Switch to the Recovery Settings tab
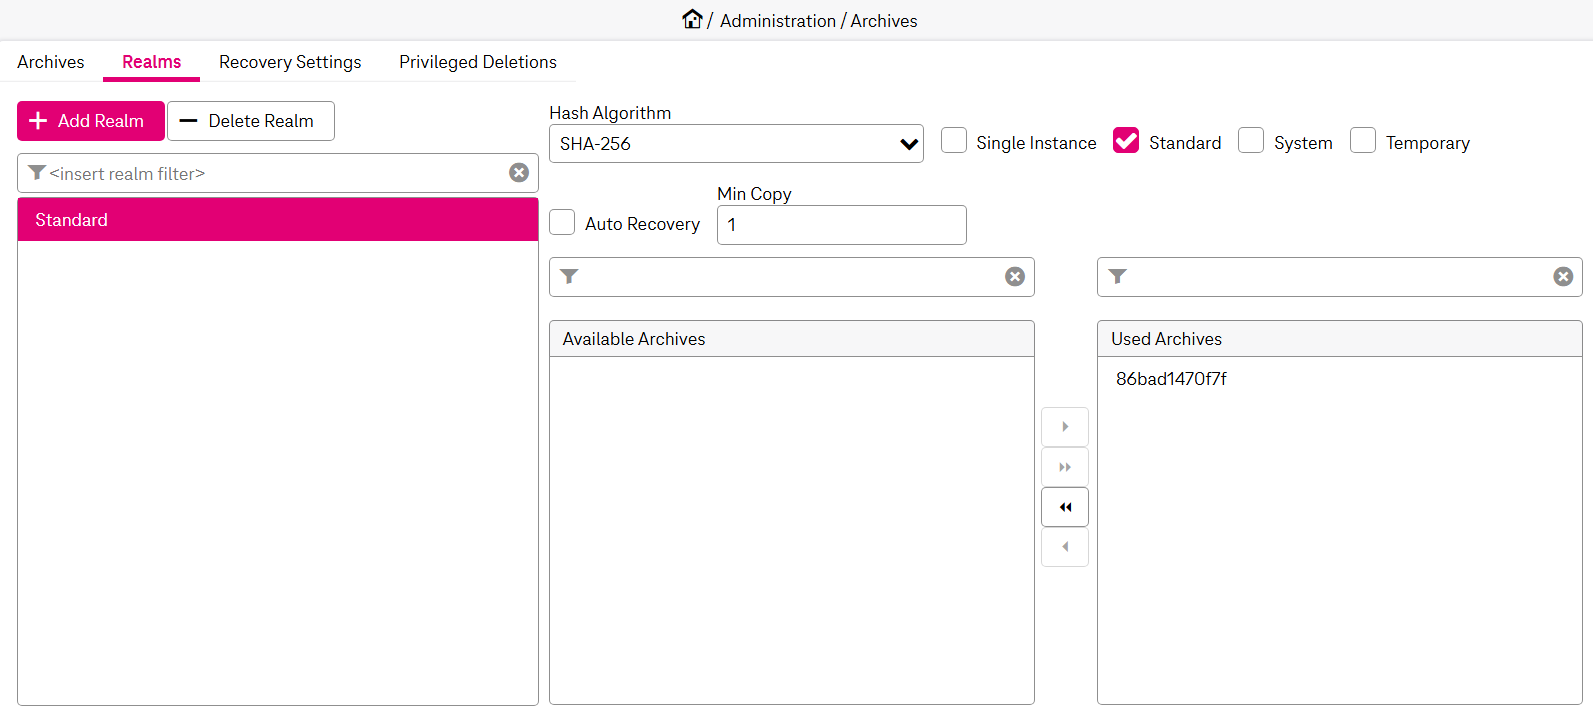Image resolution: width=1593 pixels, height=711 pixels. pos(290,62)
